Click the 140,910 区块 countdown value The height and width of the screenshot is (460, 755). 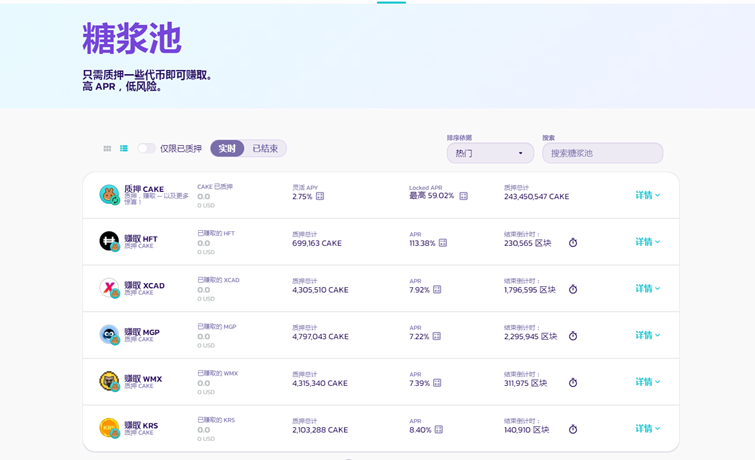[x=526, y=430]
